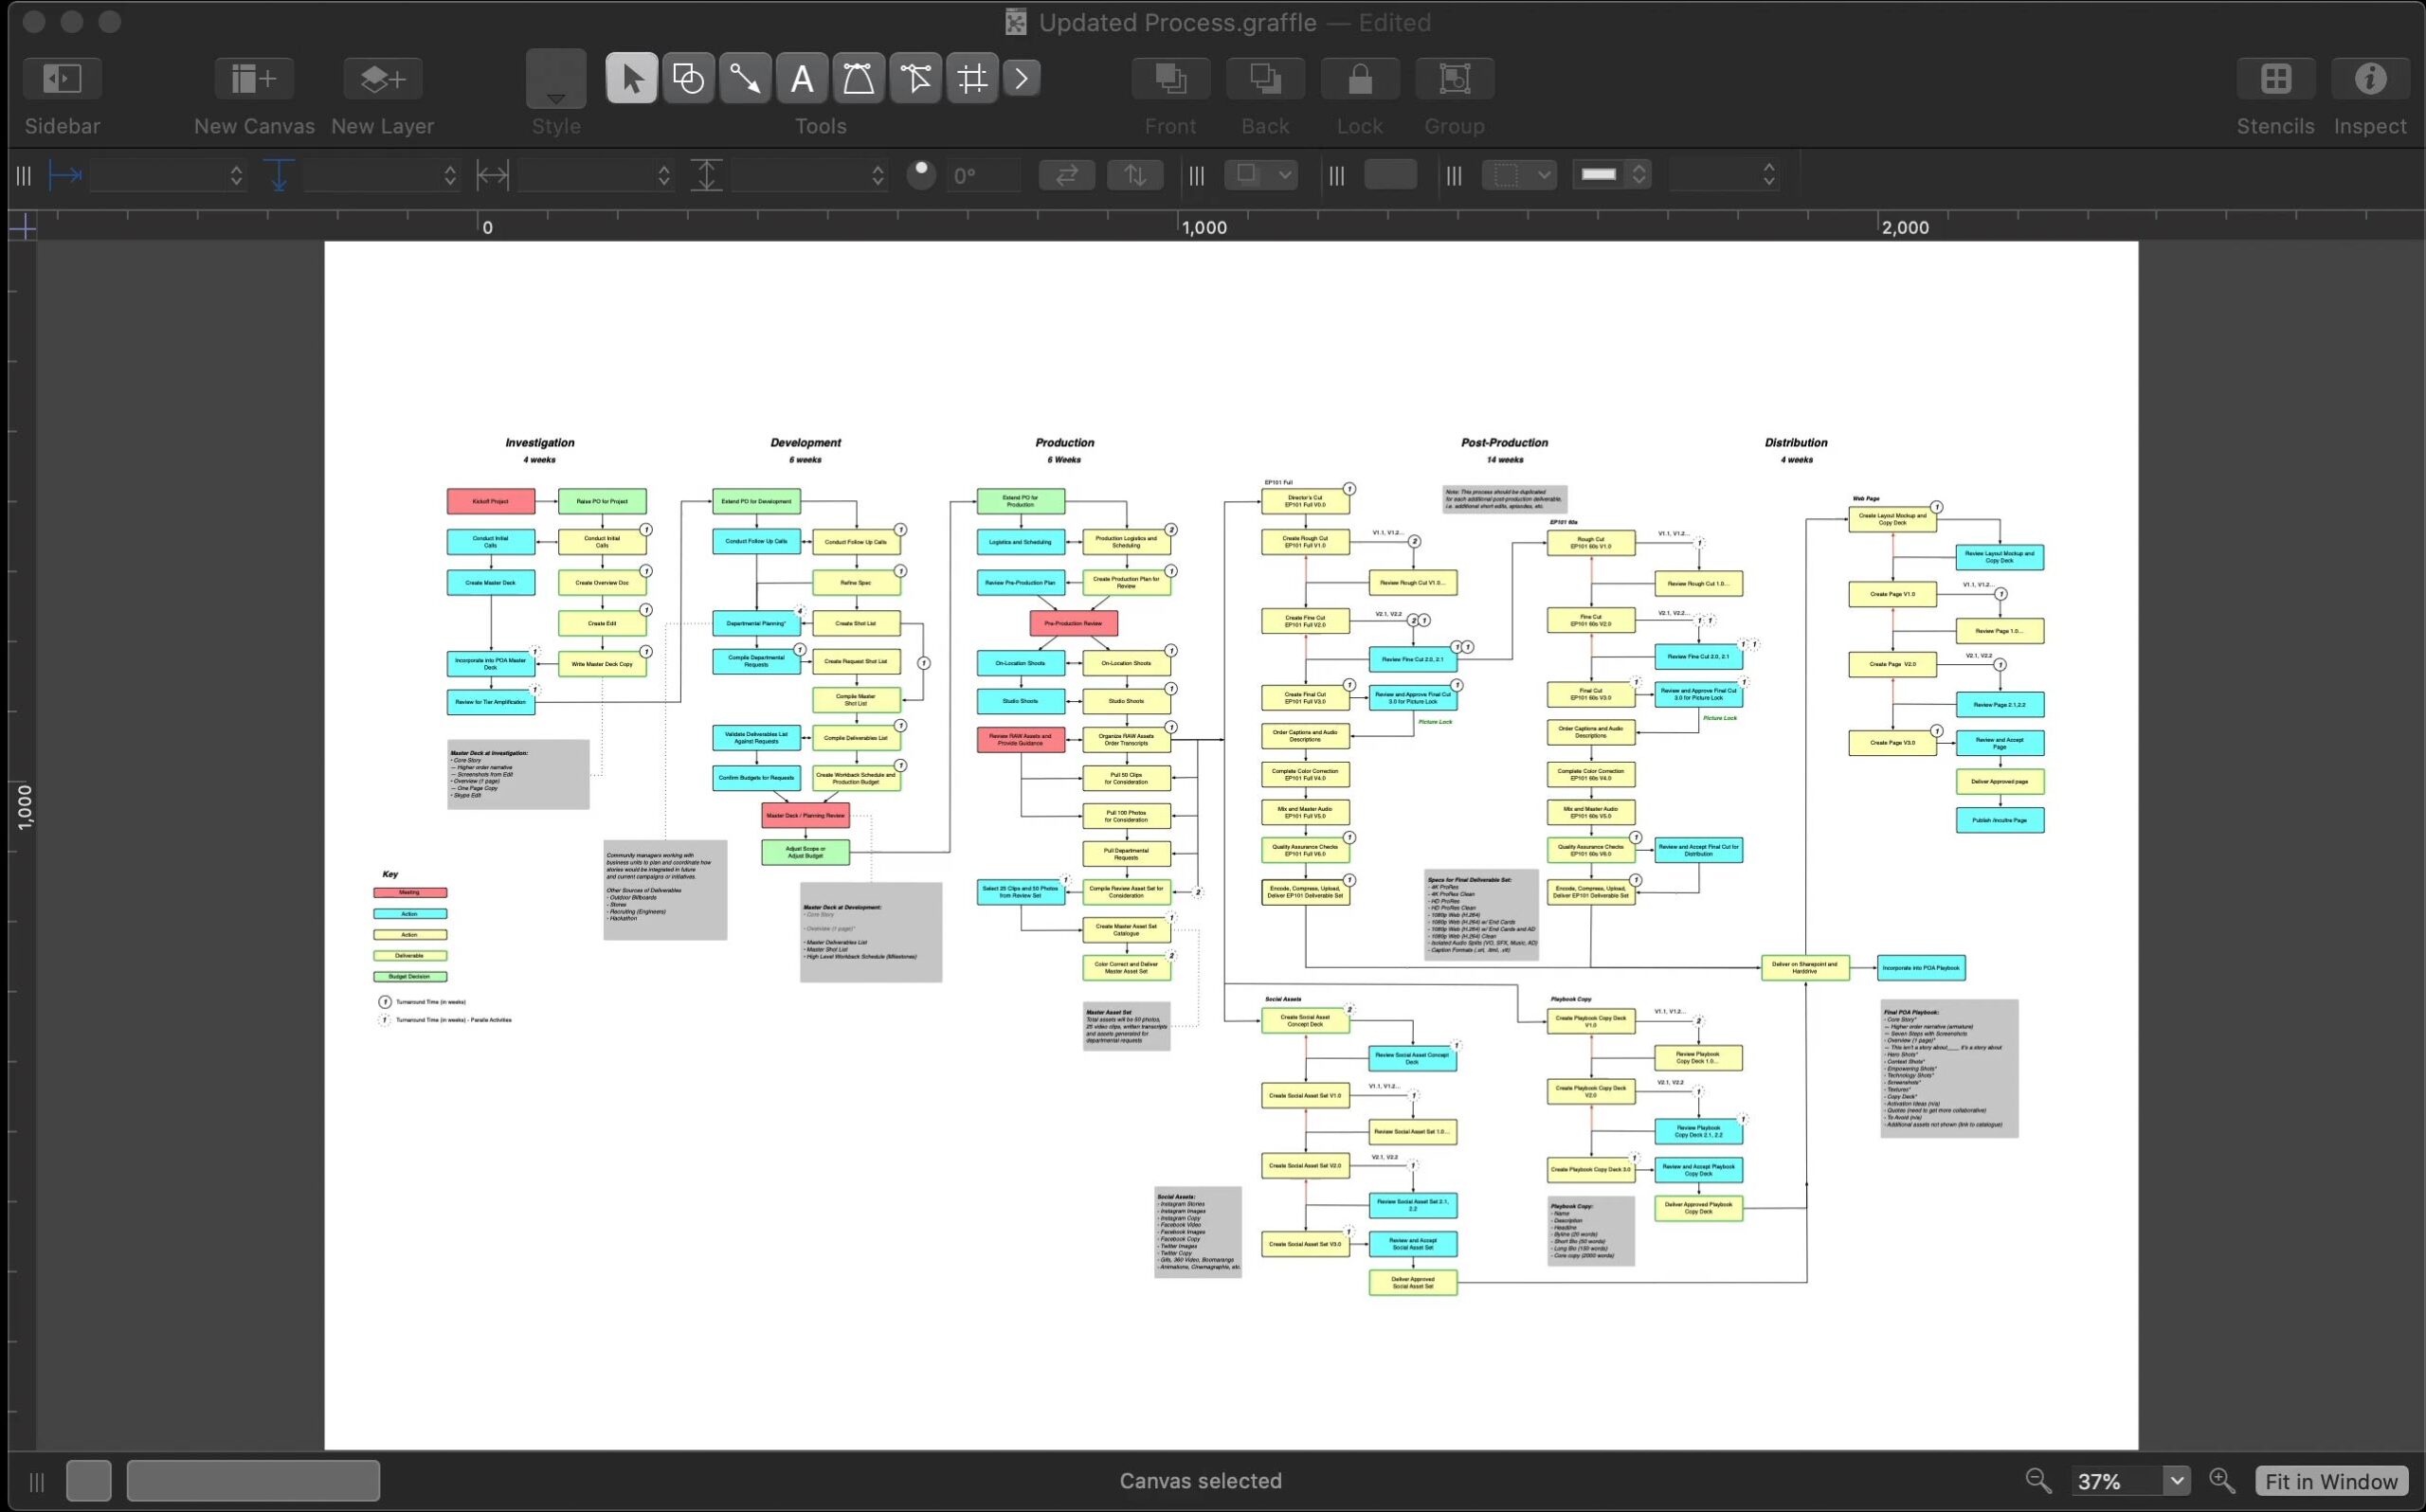Bring selection to Front
The width and height of the screenshot is (2426, 1512).
tap(1168, 77)
